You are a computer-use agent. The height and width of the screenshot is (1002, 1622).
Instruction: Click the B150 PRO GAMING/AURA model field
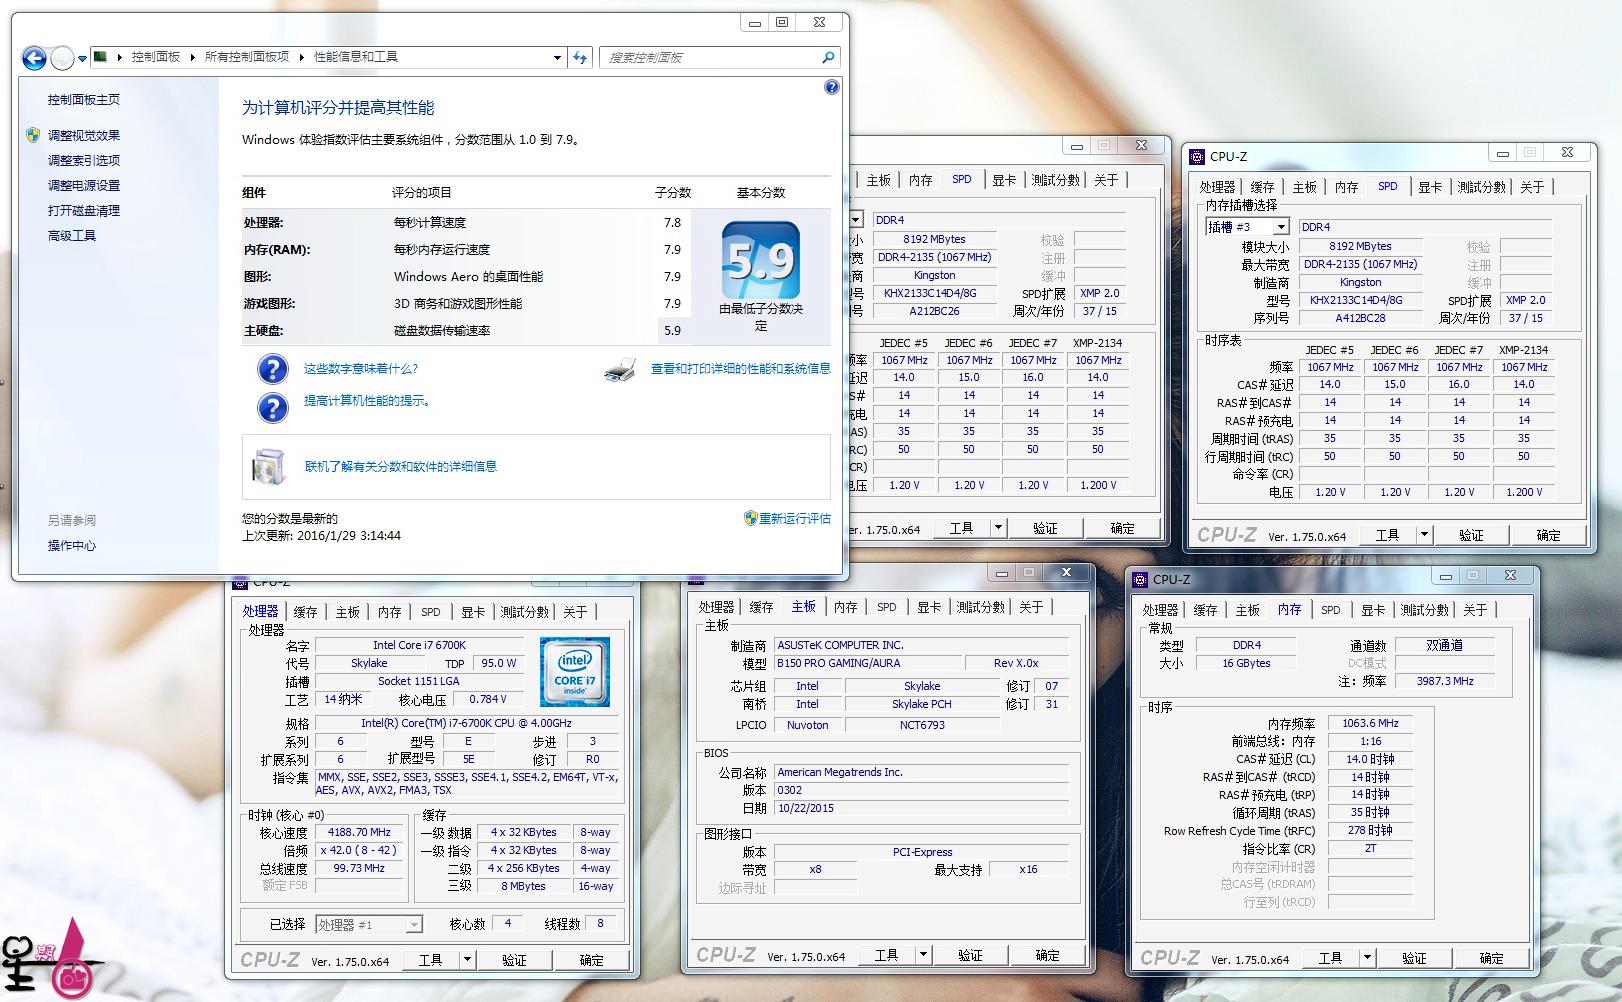coord(866,663)
